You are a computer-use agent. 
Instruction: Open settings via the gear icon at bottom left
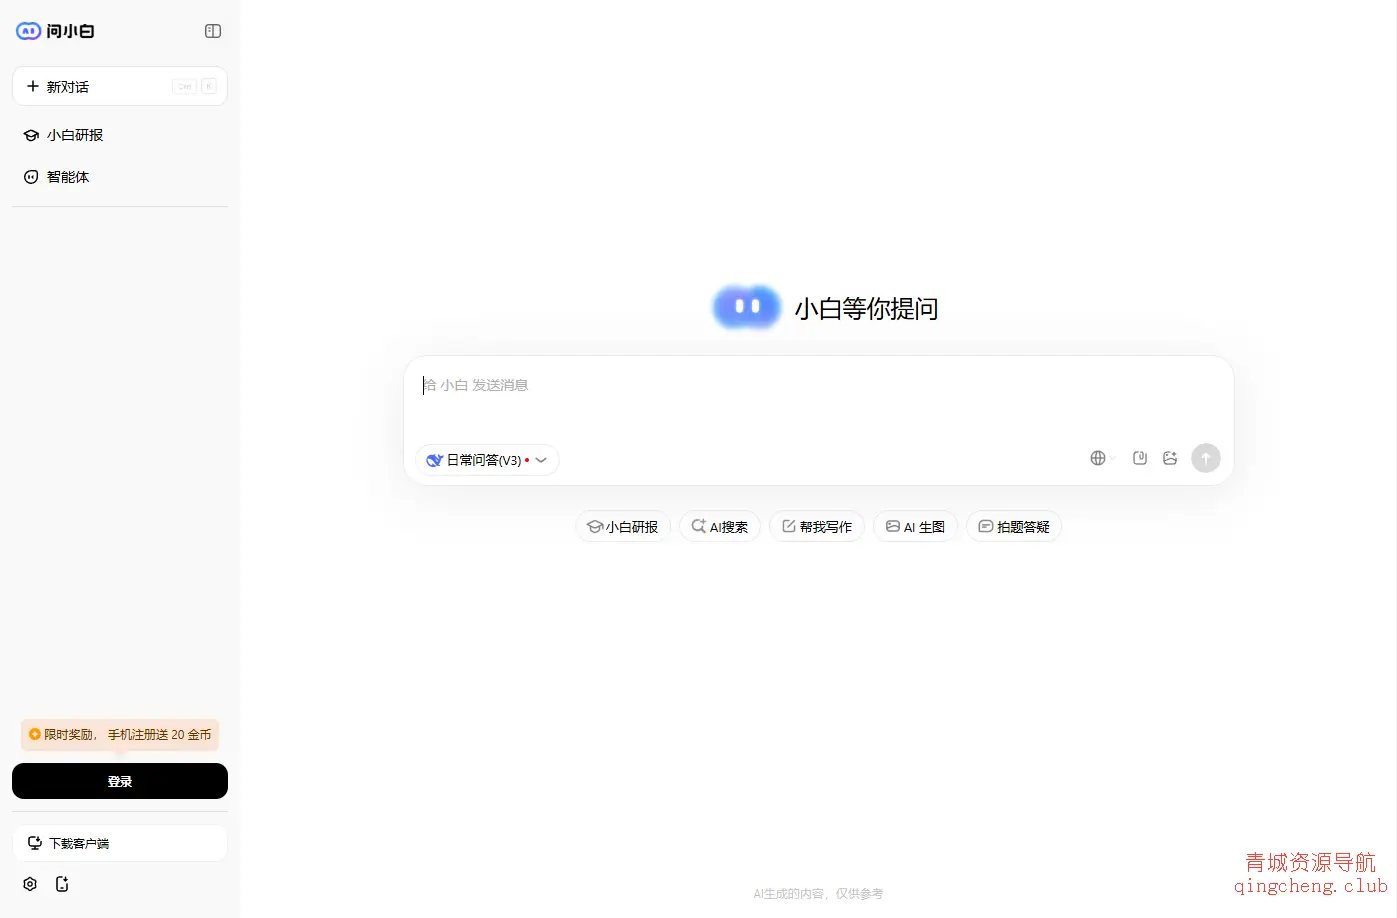coord(29,884)
